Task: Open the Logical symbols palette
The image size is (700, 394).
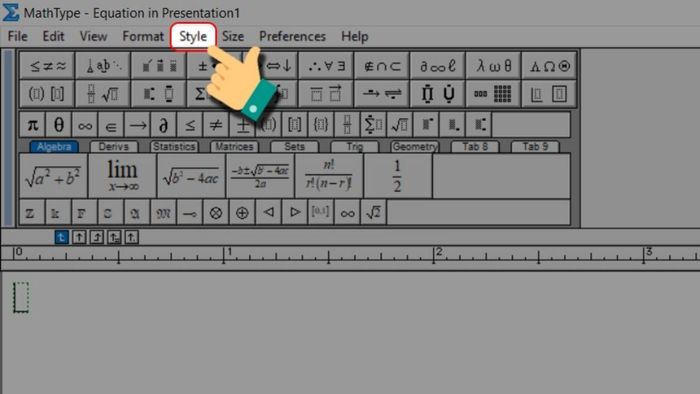Action: [x=326, y=66]
